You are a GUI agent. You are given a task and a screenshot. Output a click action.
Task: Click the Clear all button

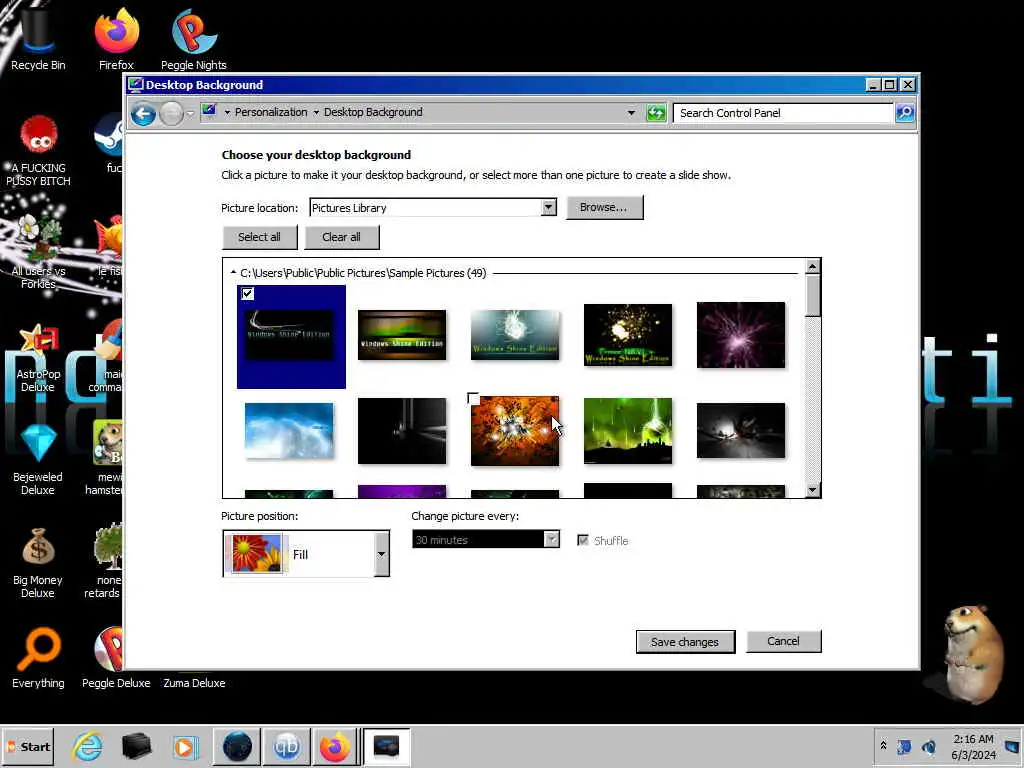click(342, 237)
